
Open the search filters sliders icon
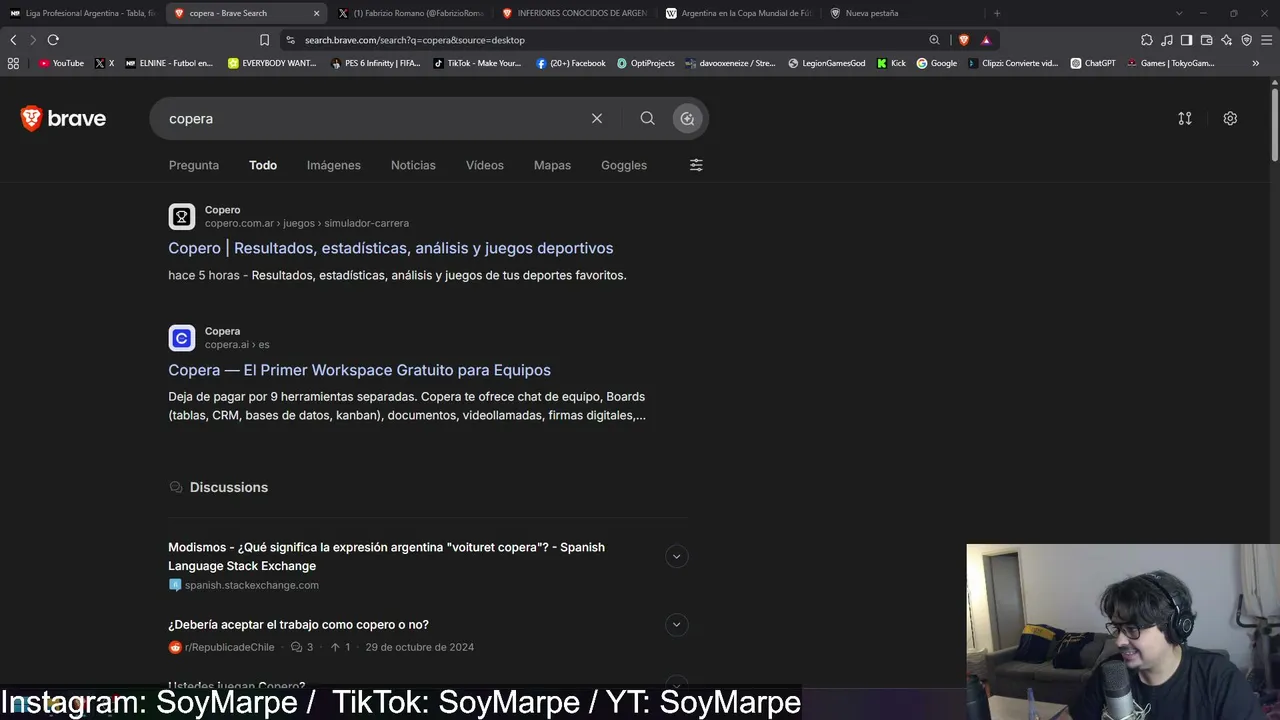click(x=696, y=165)
